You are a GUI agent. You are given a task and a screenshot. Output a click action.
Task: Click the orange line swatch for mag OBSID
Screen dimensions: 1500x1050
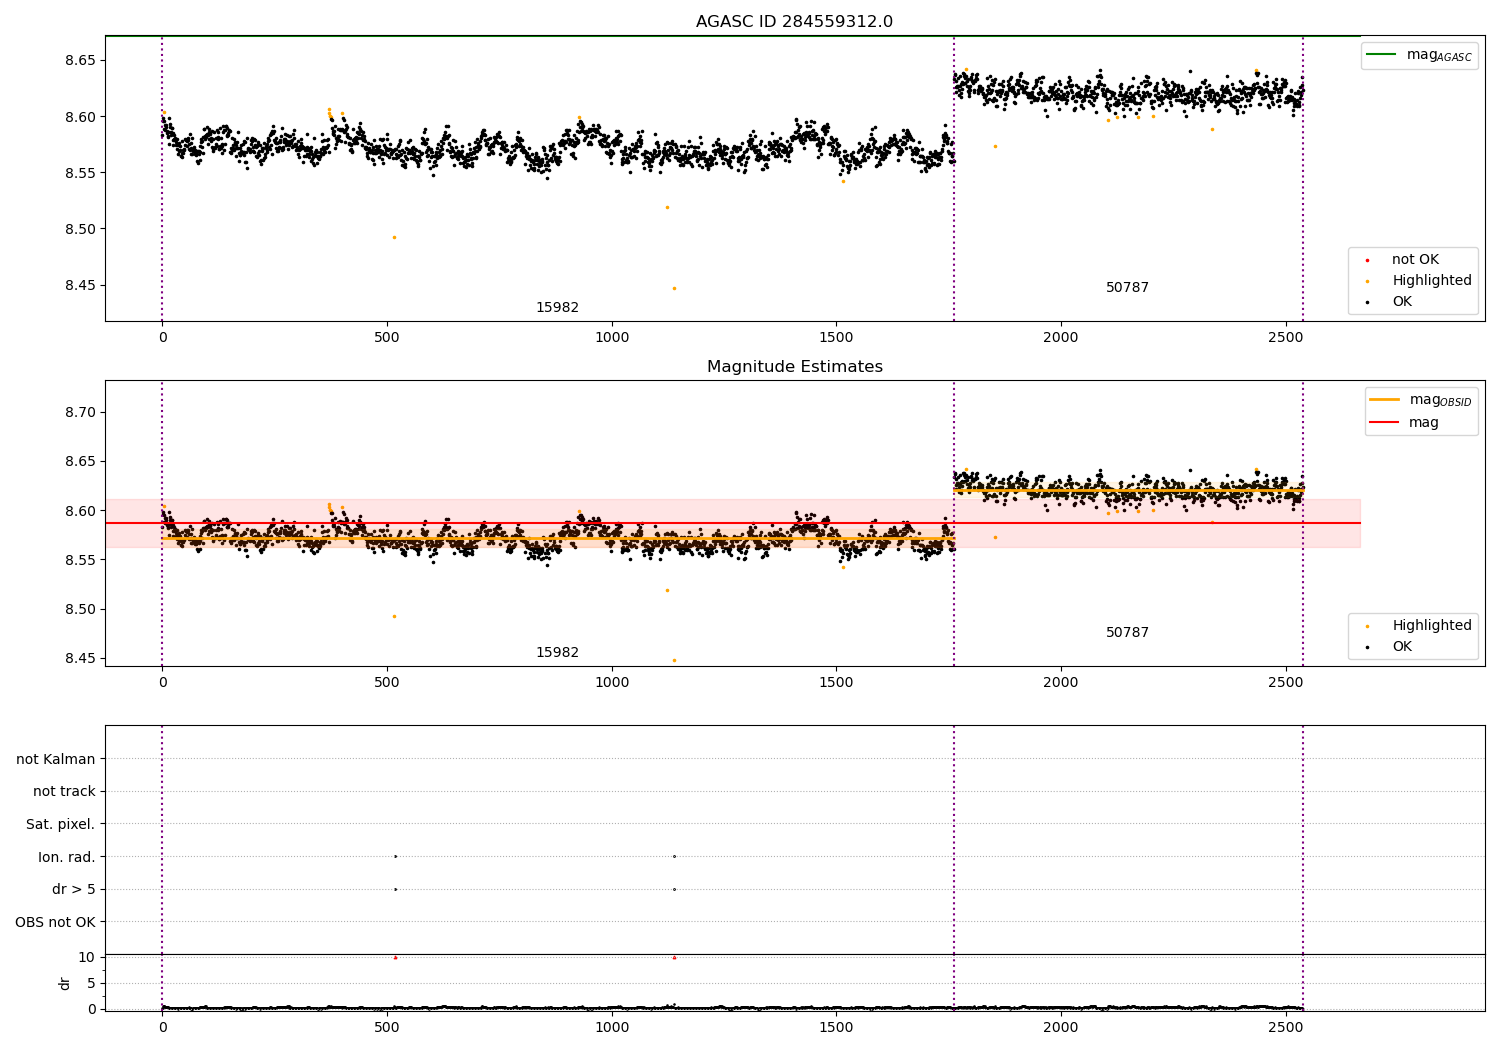tap(1384, 399)
